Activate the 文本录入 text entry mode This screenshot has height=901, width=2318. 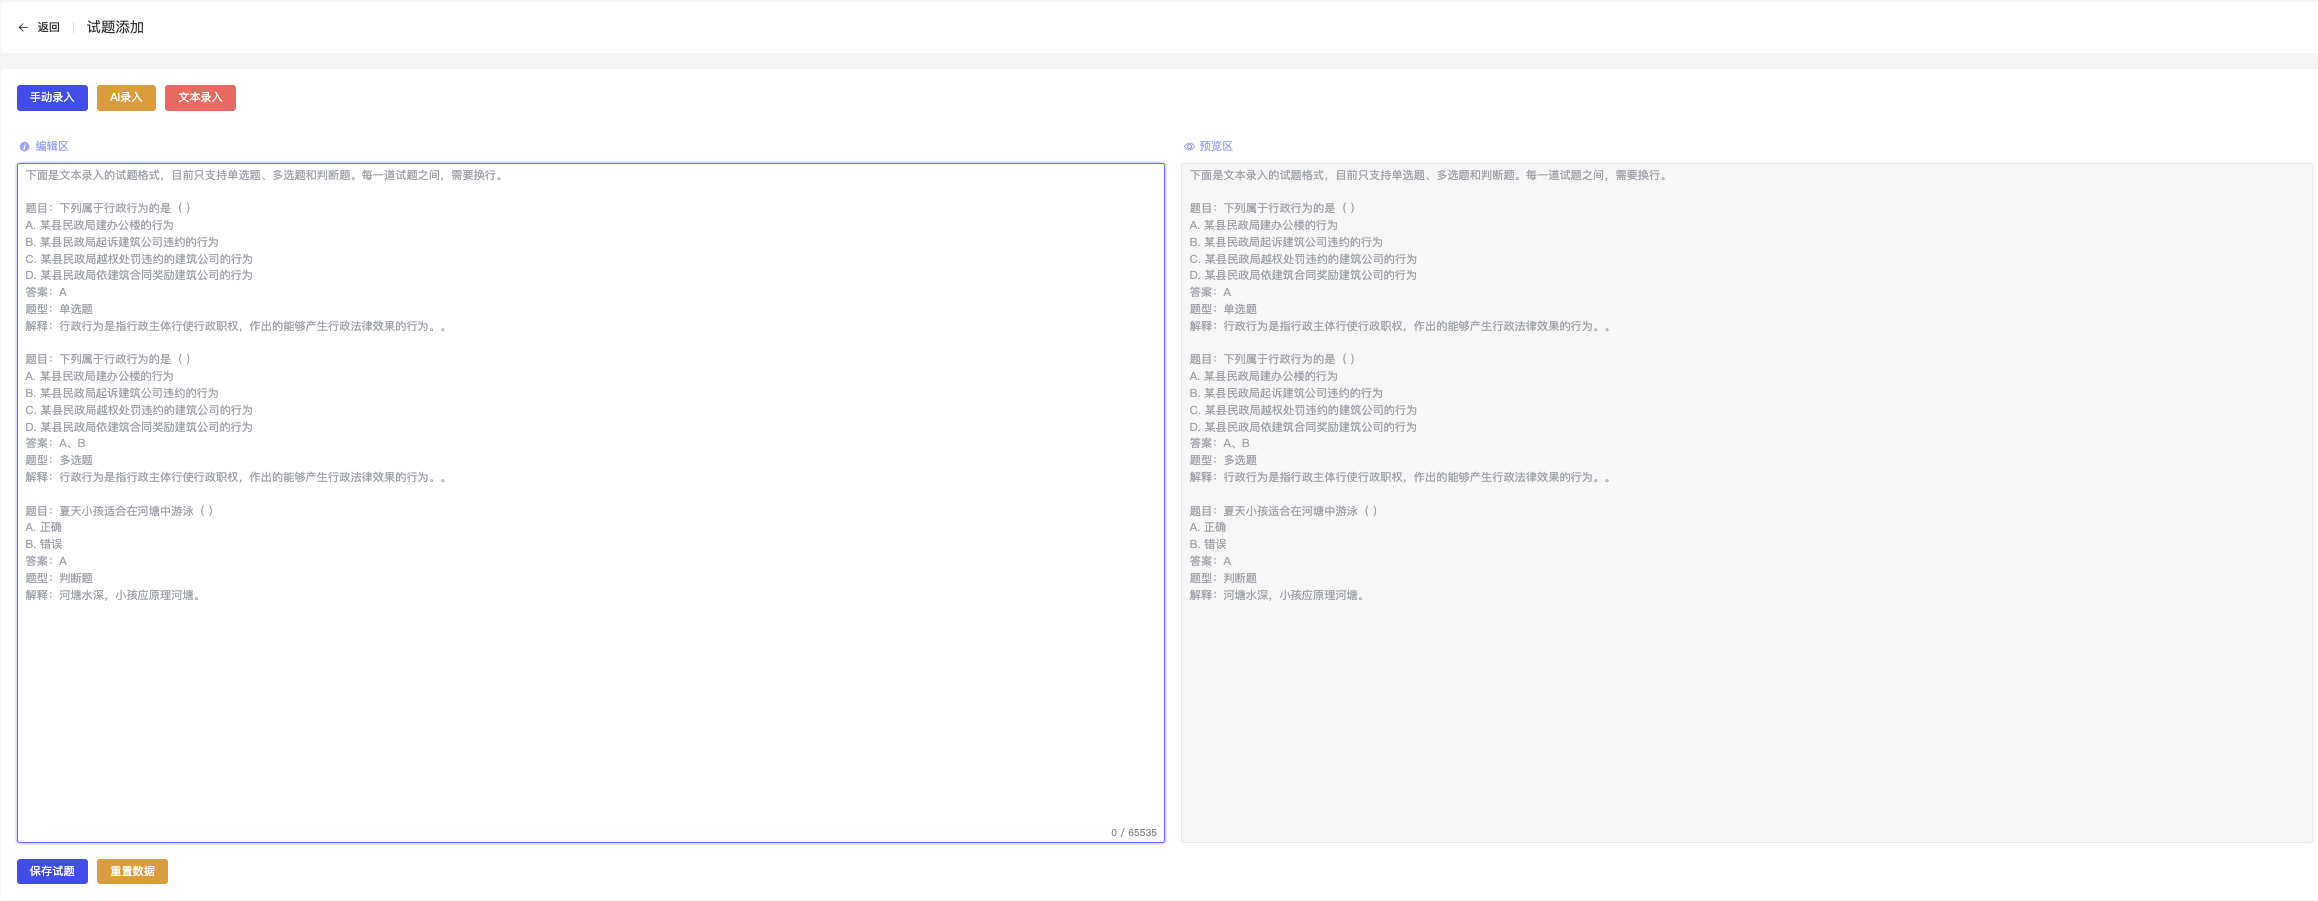199,97
